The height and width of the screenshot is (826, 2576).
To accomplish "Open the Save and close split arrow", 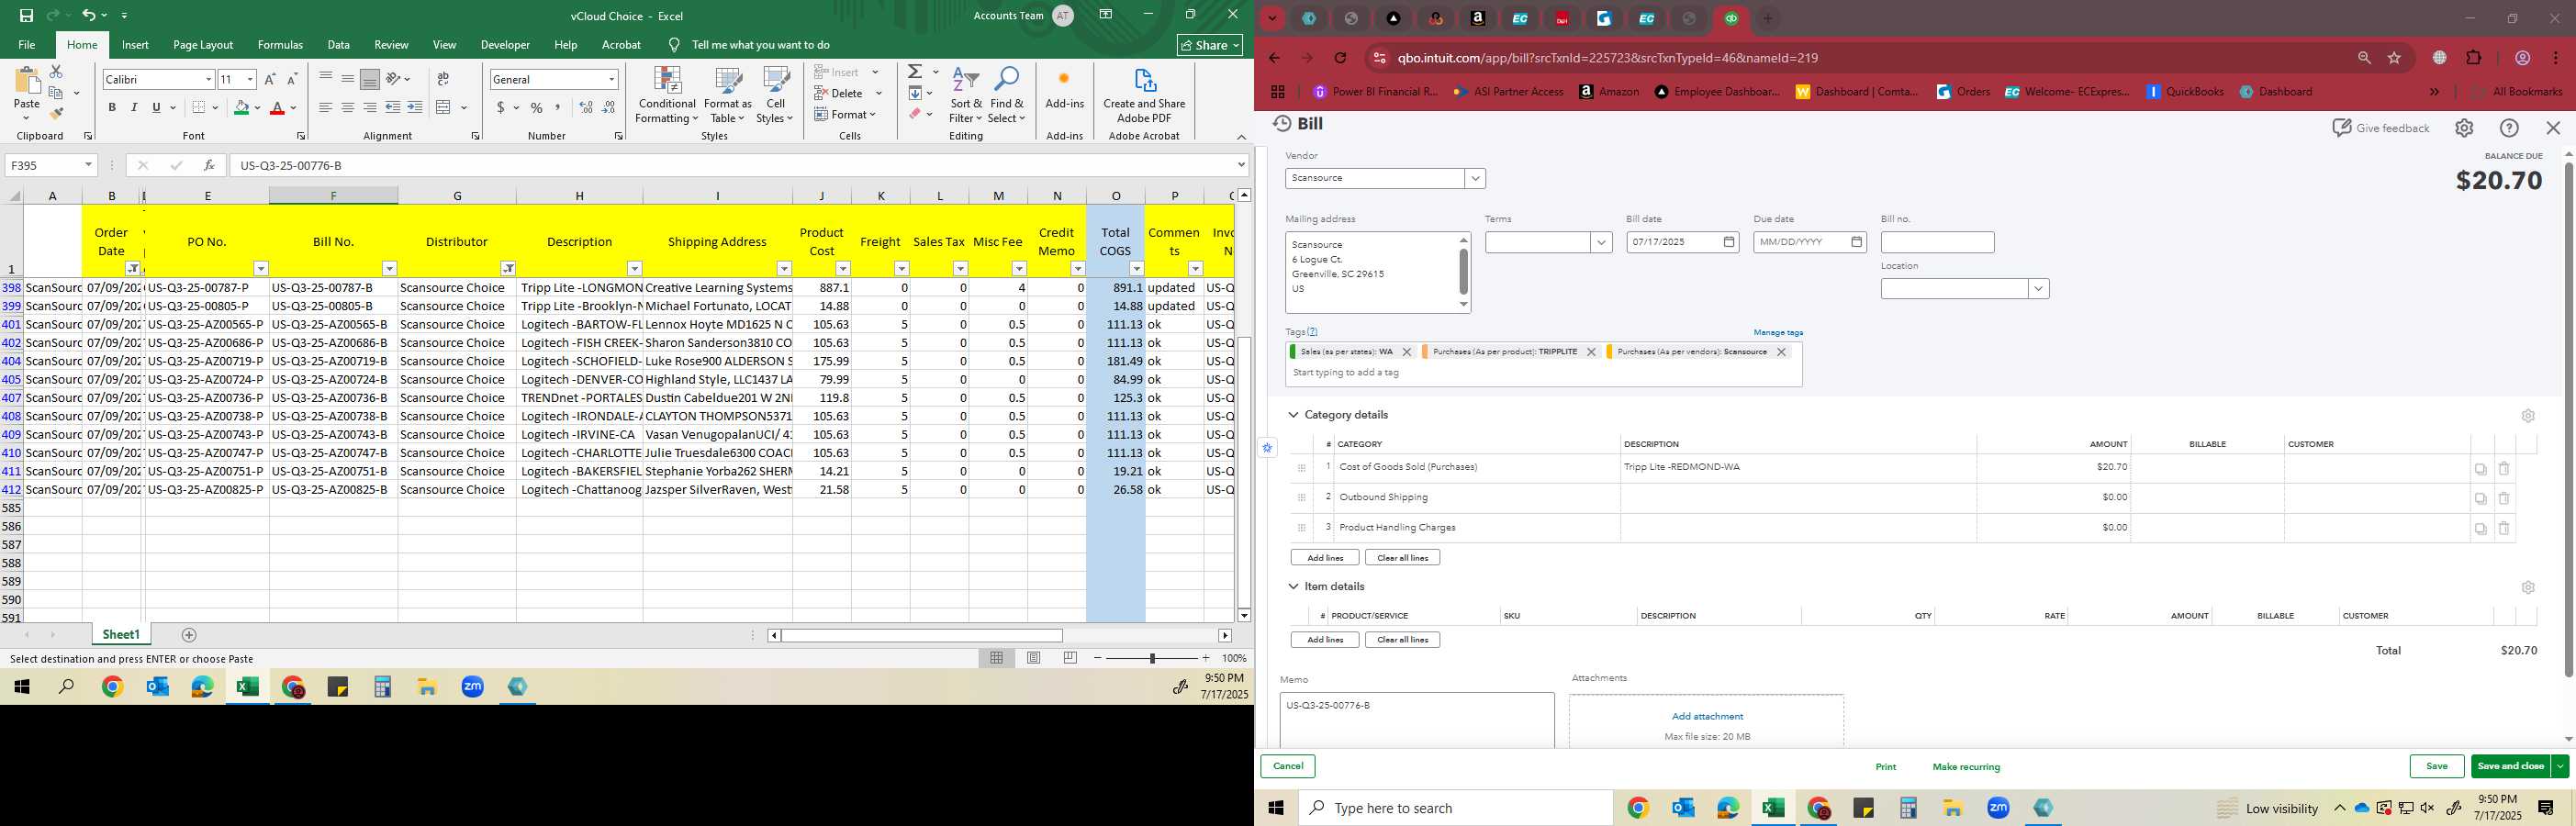I will coord(2561,766).
